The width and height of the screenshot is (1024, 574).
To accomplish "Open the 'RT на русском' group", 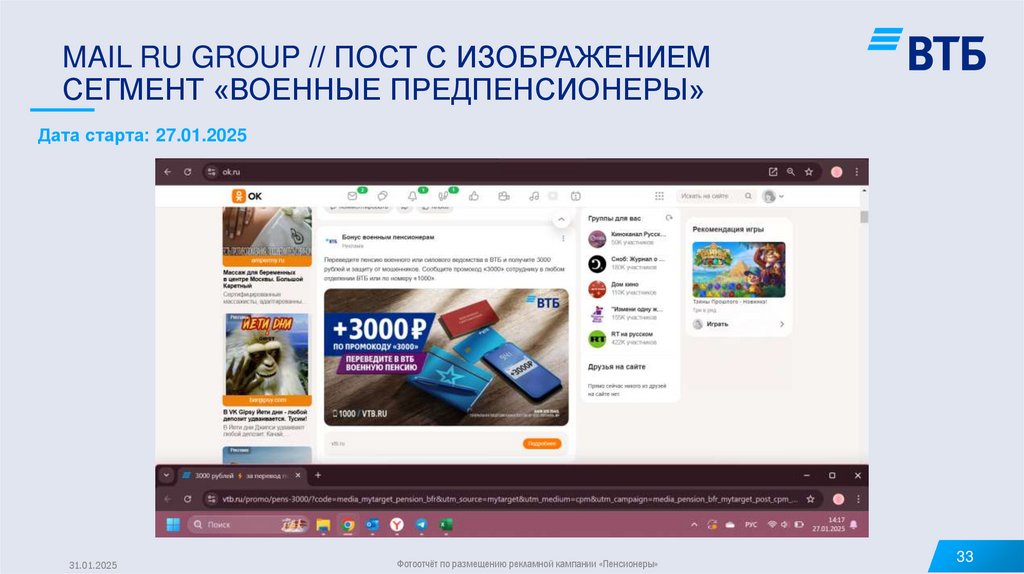I will pos(632,334).
